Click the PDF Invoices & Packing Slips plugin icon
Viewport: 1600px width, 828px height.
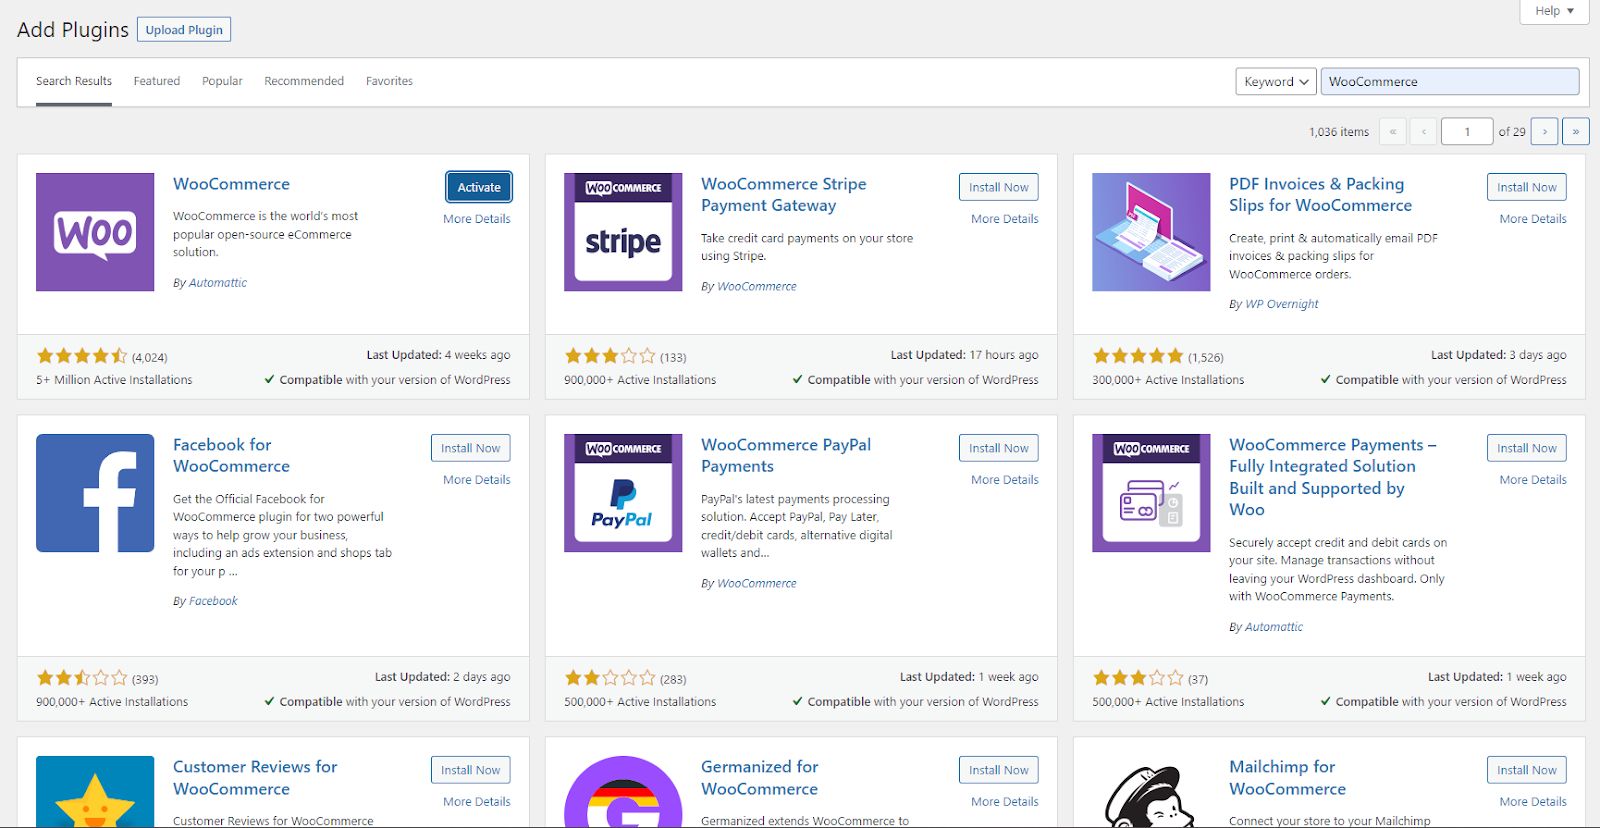tap(1151, 232)
